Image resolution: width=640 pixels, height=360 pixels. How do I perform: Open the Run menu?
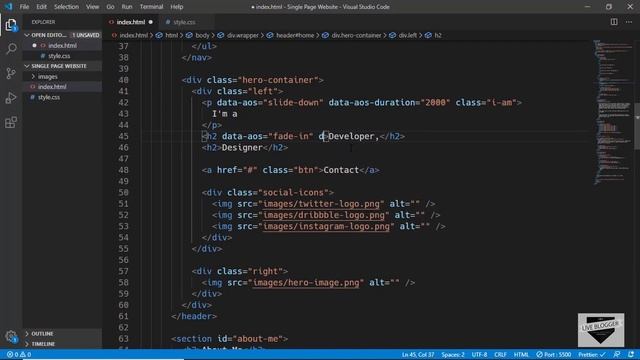coord(127,7)
